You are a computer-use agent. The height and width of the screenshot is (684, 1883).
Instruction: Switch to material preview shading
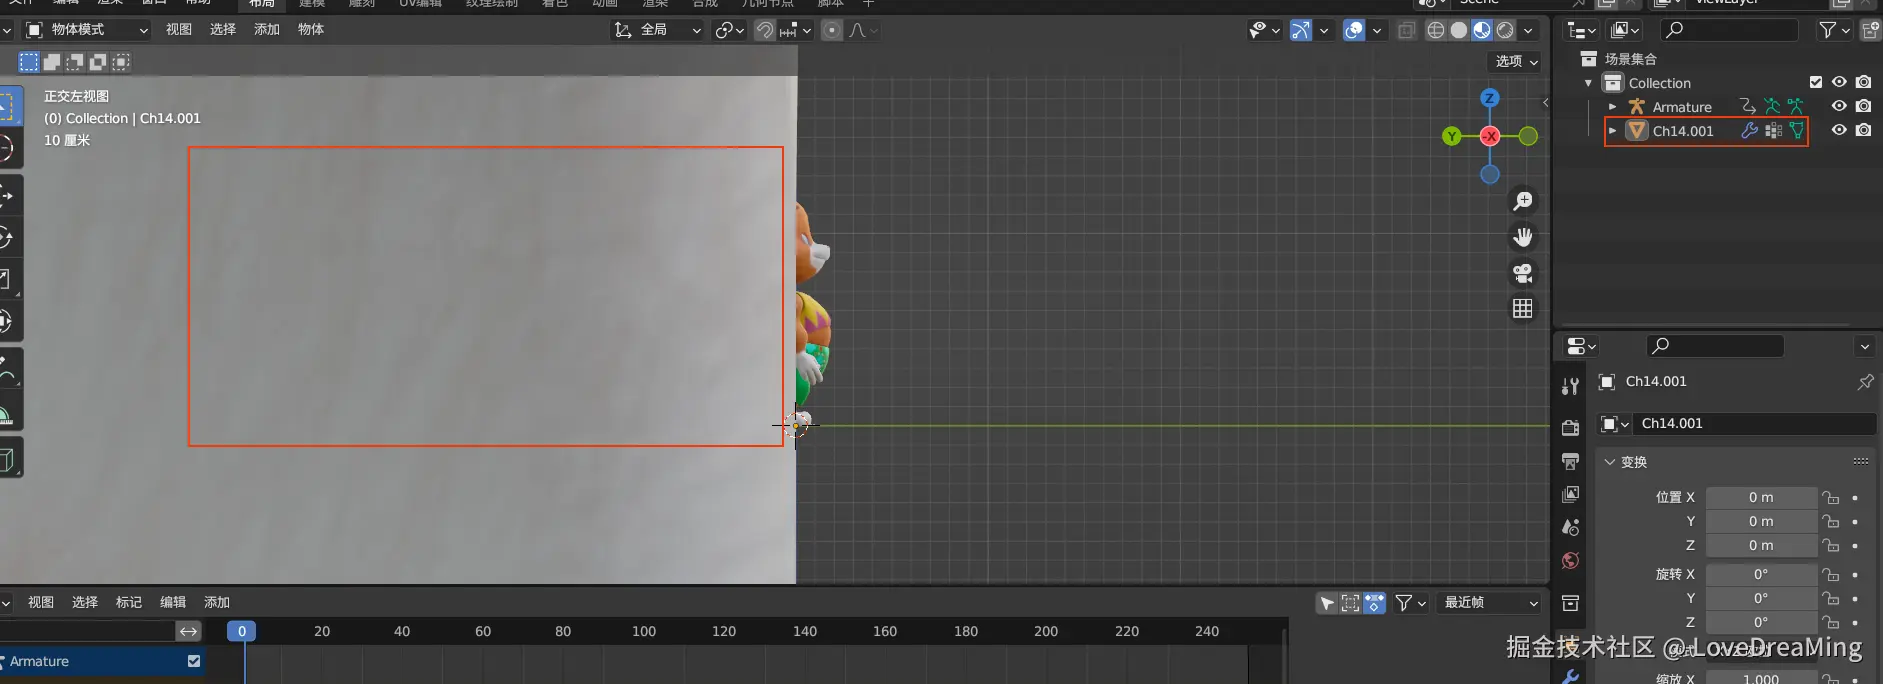pyautogui.click(x=1482, y=30)
